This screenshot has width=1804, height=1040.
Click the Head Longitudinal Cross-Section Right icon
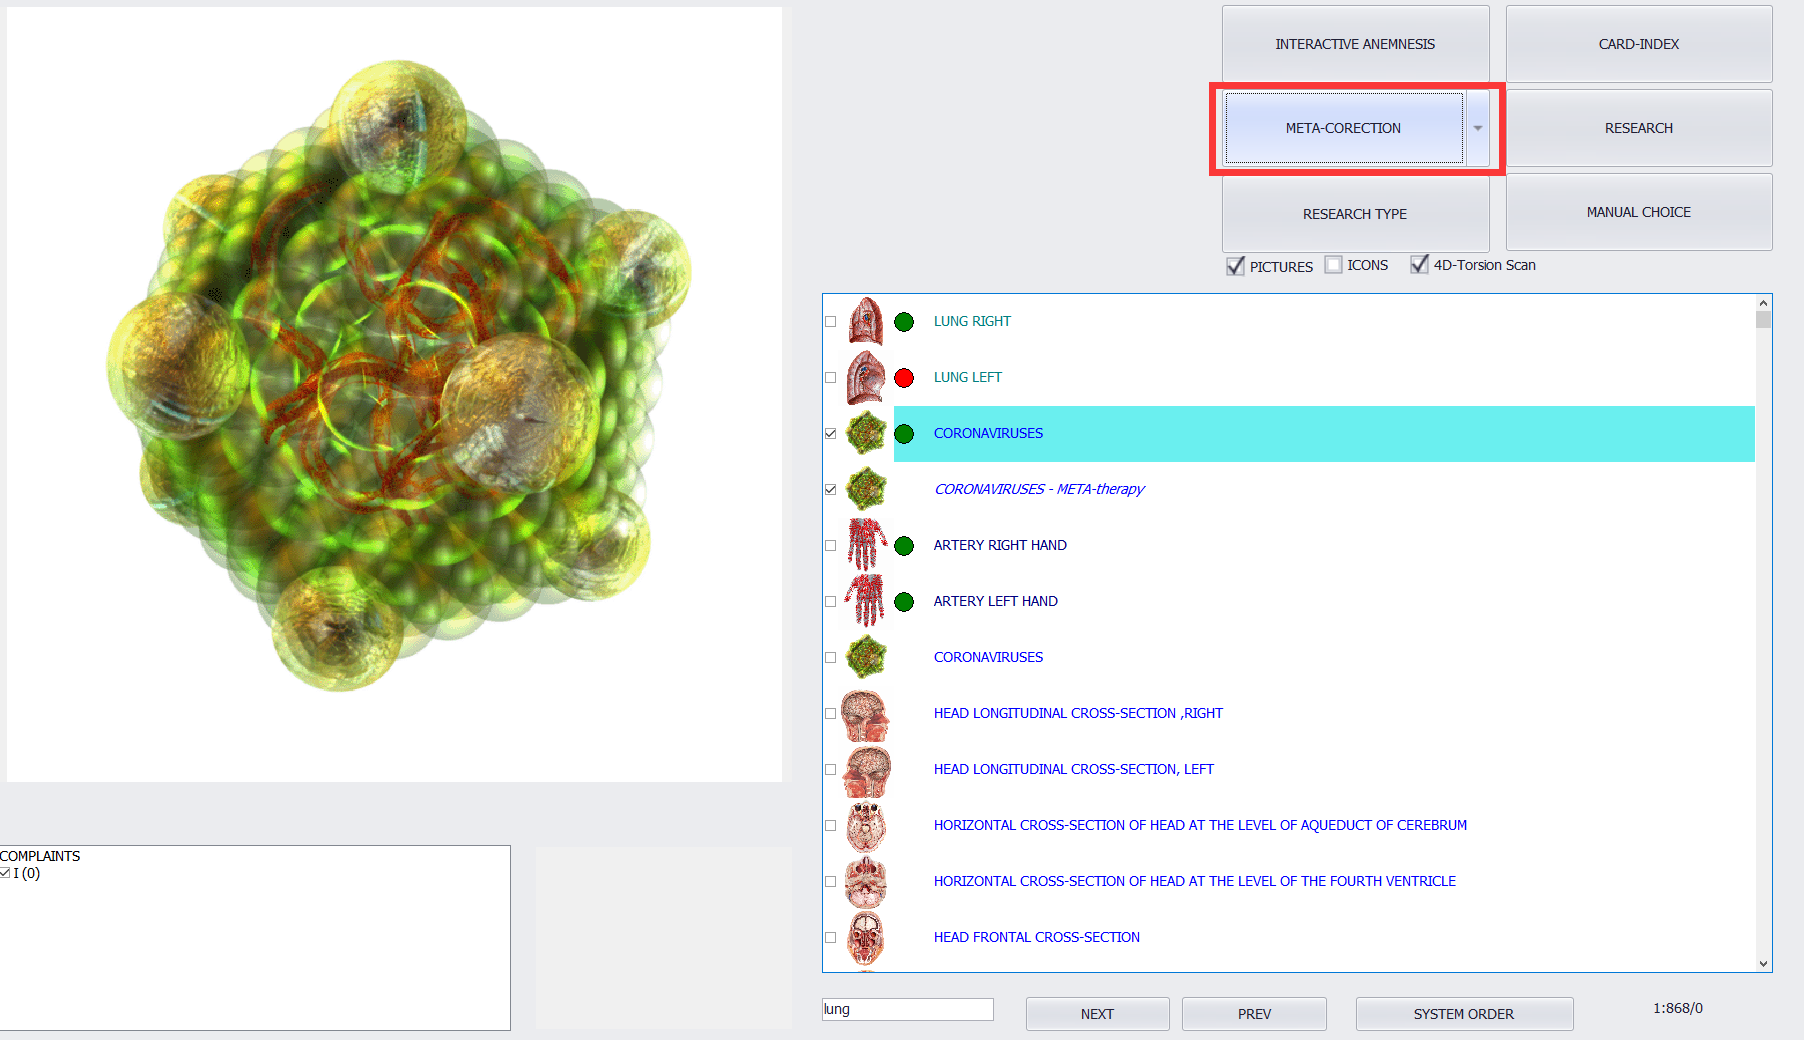pyautogui.click(x=865, y=714)
